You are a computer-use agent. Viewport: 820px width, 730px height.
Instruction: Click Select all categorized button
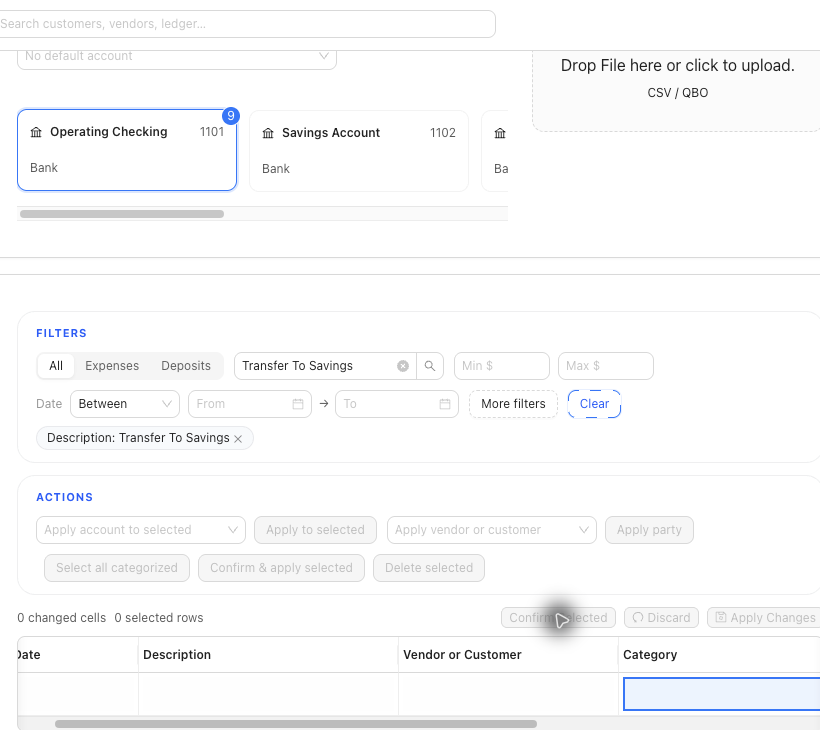pos(117,568)
